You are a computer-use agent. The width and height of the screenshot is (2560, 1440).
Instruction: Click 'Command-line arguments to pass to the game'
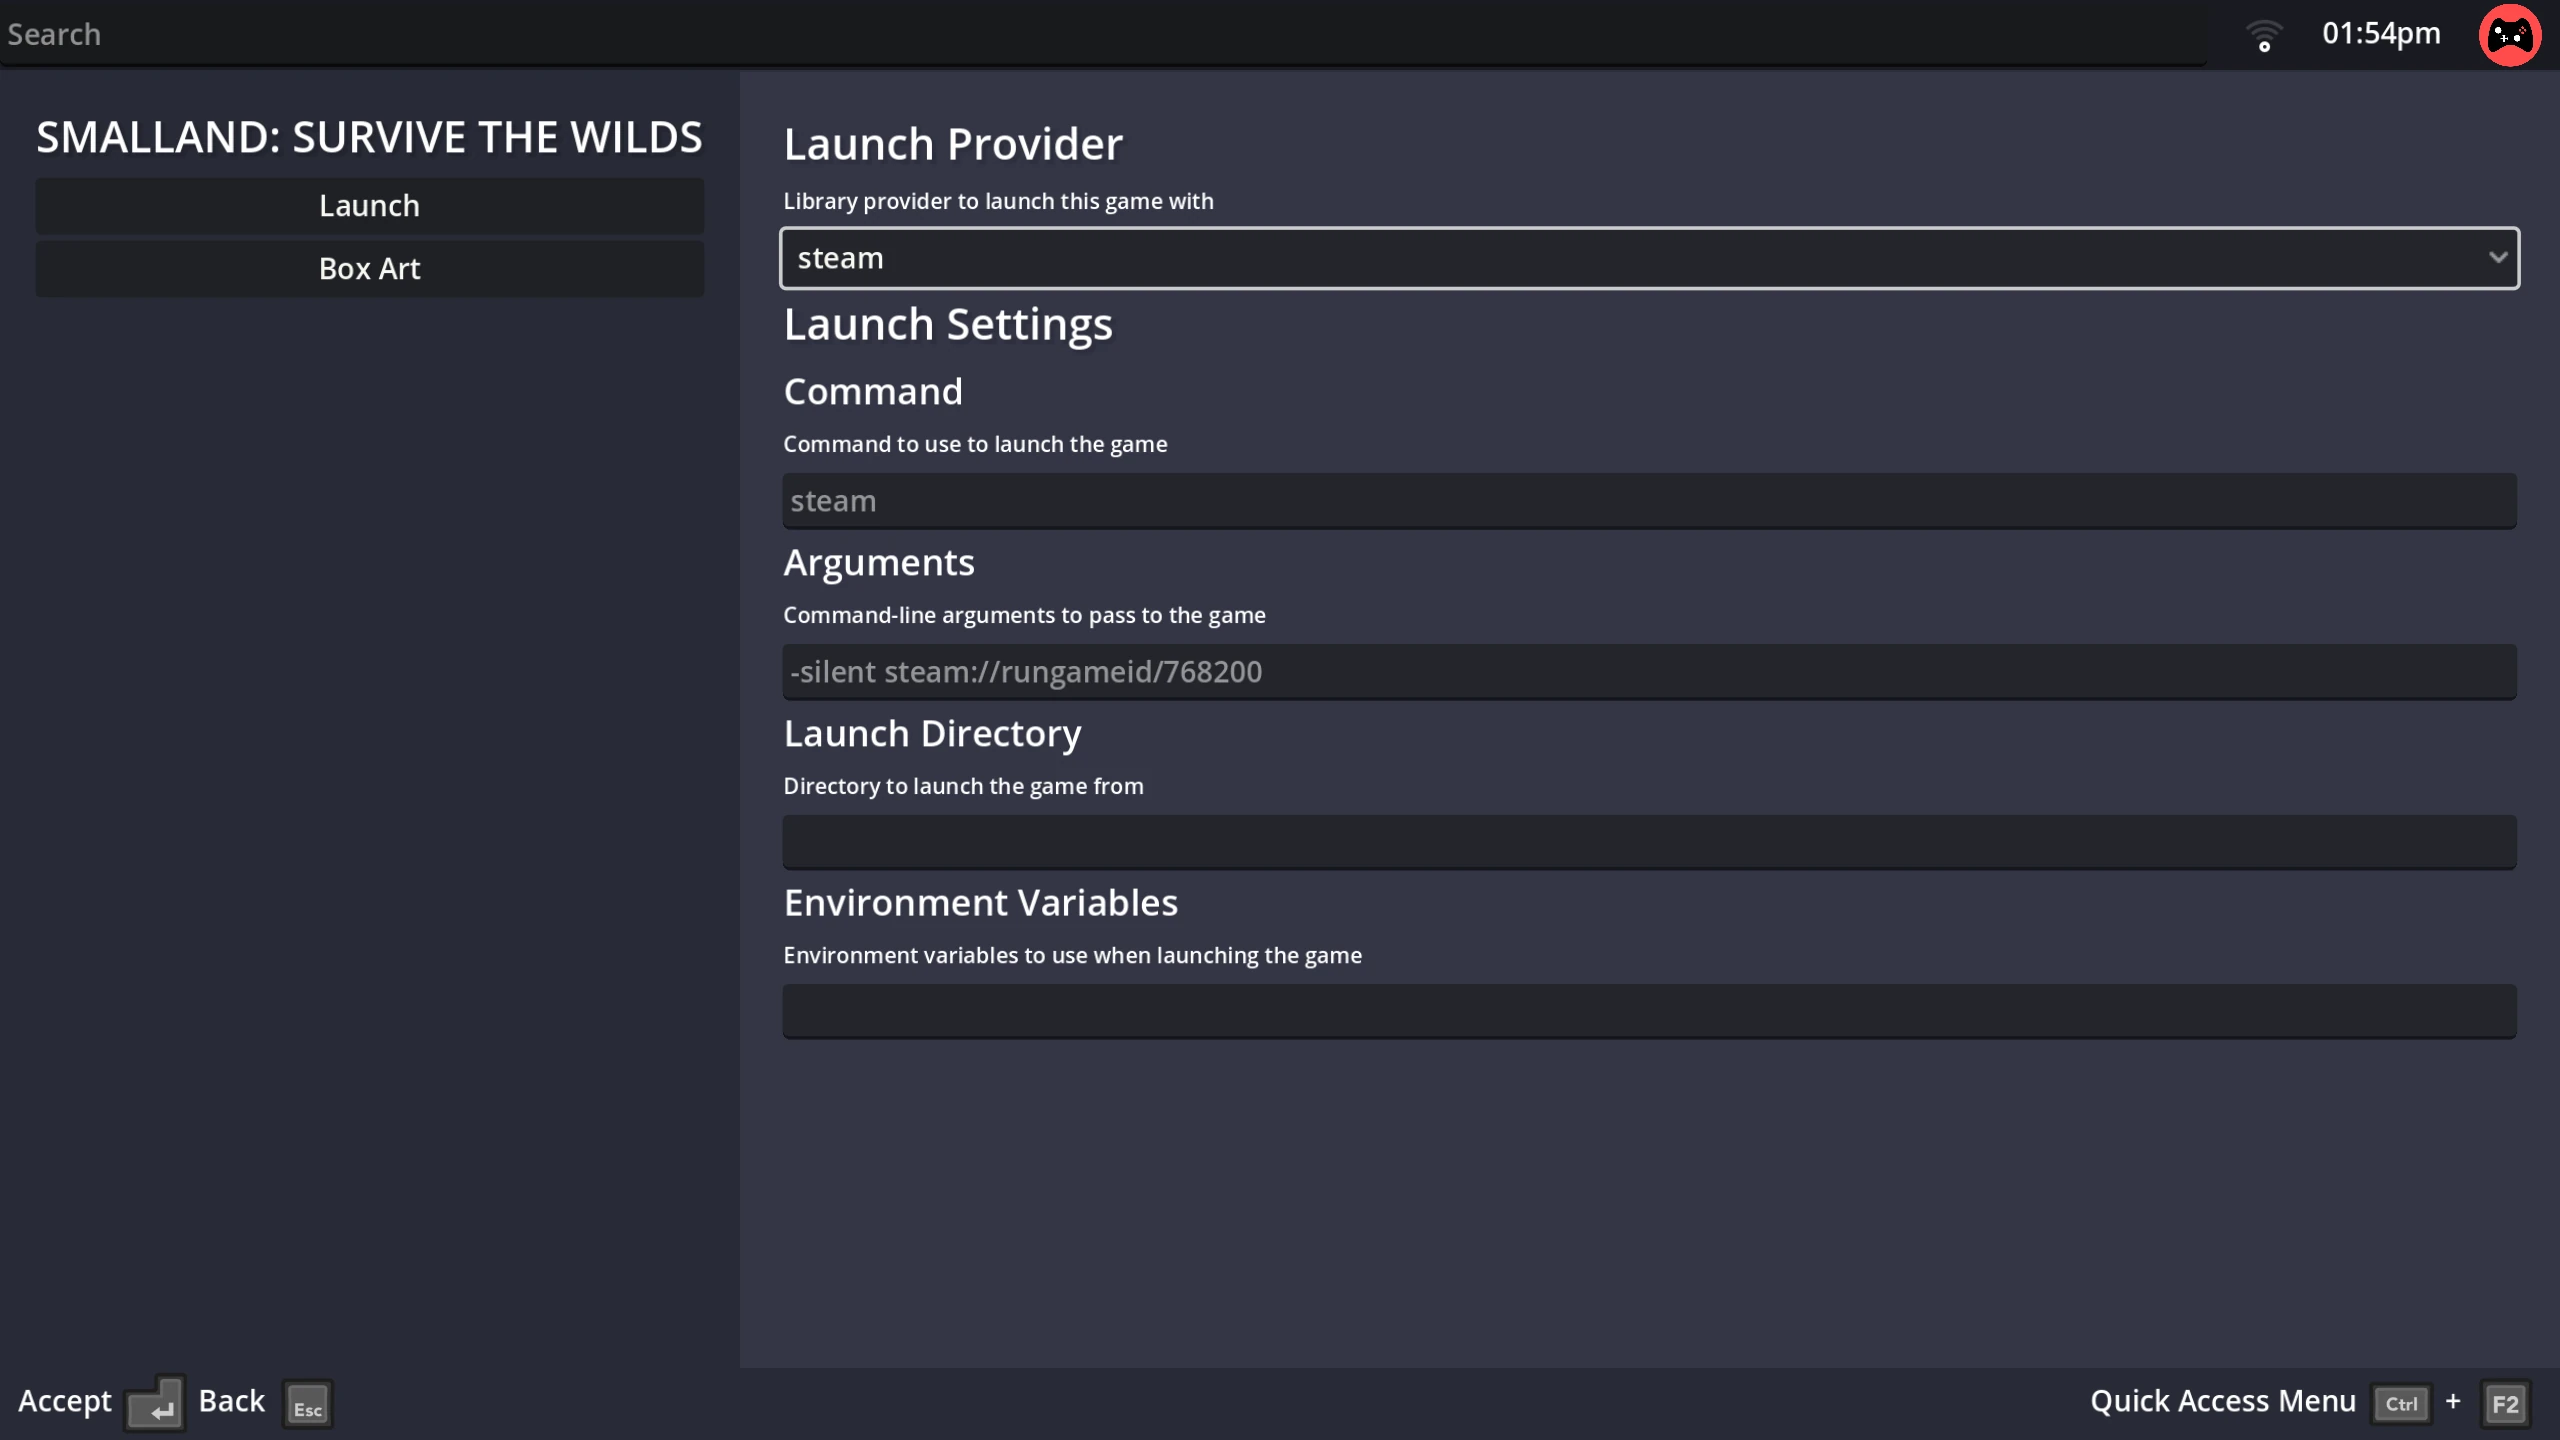[x=1024, y=615]
